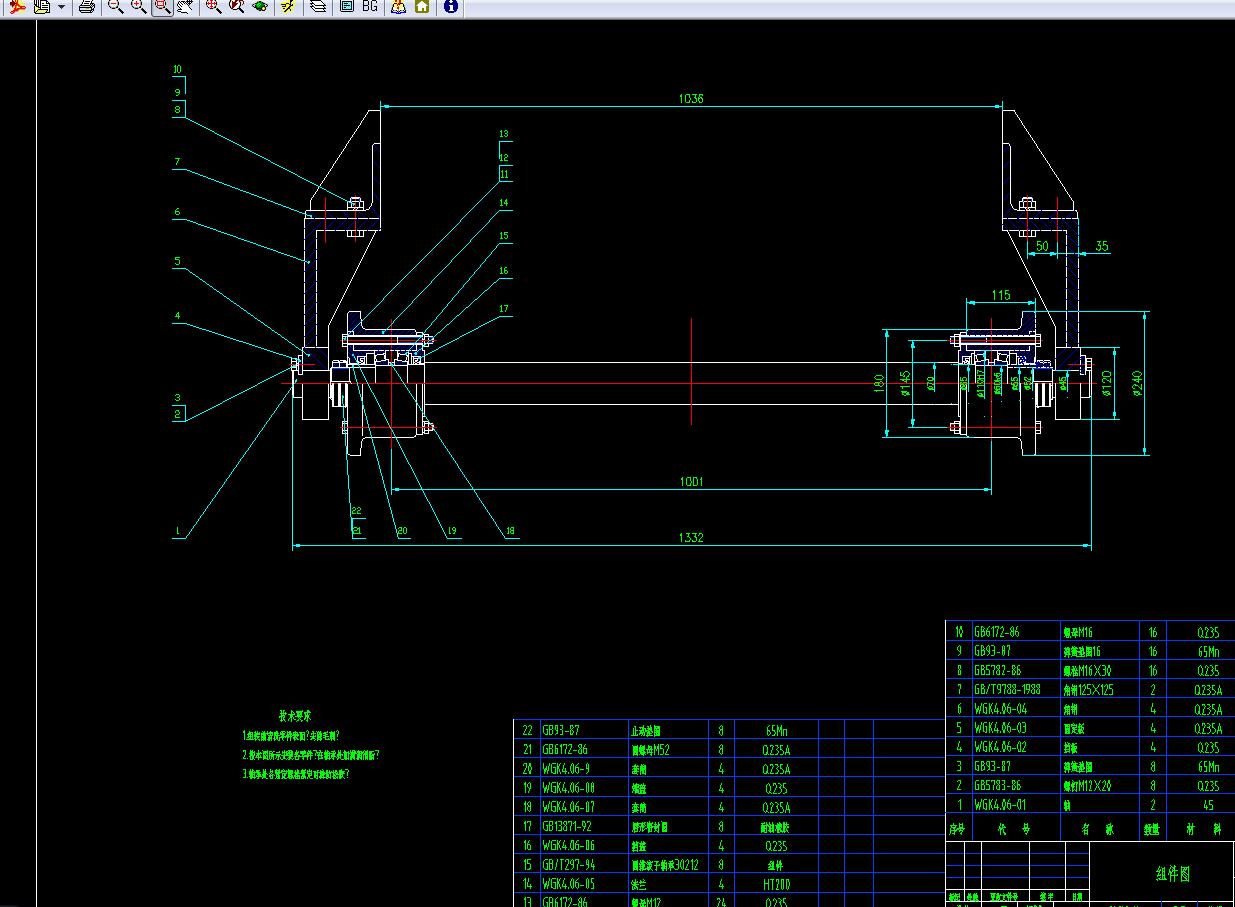Click the ø120 diameter dimension
The height and width of the screenshot is (907, 1235).
pyautogui.click(x=1107, y=383)
